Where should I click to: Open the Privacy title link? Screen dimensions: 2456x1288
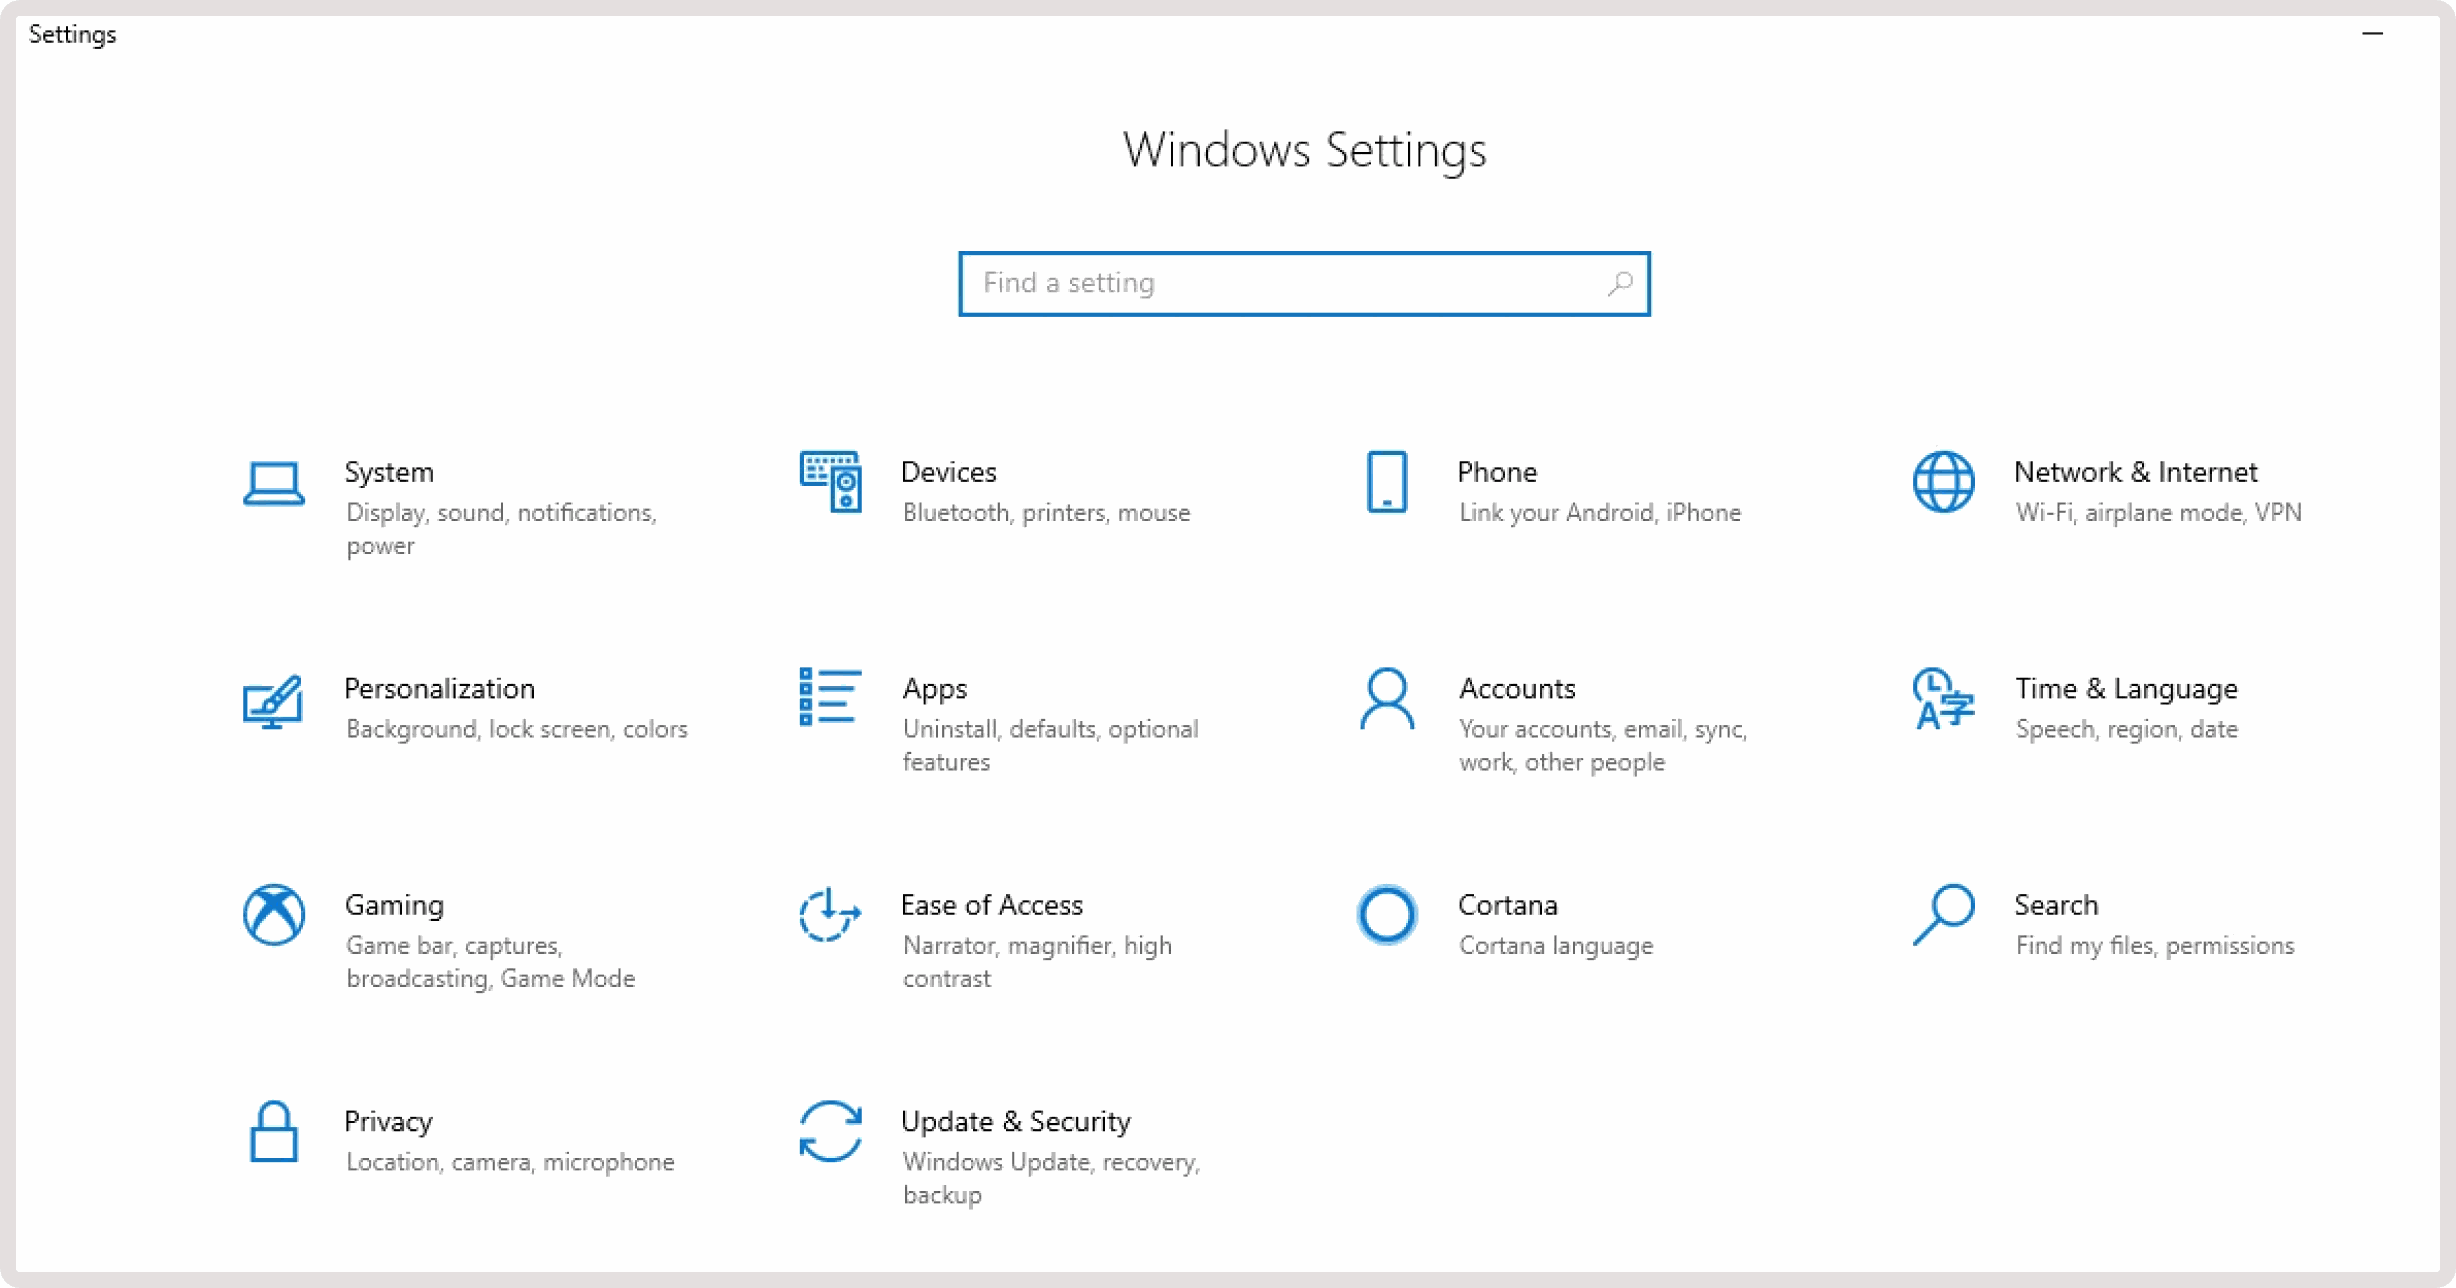coord(388,1122)
